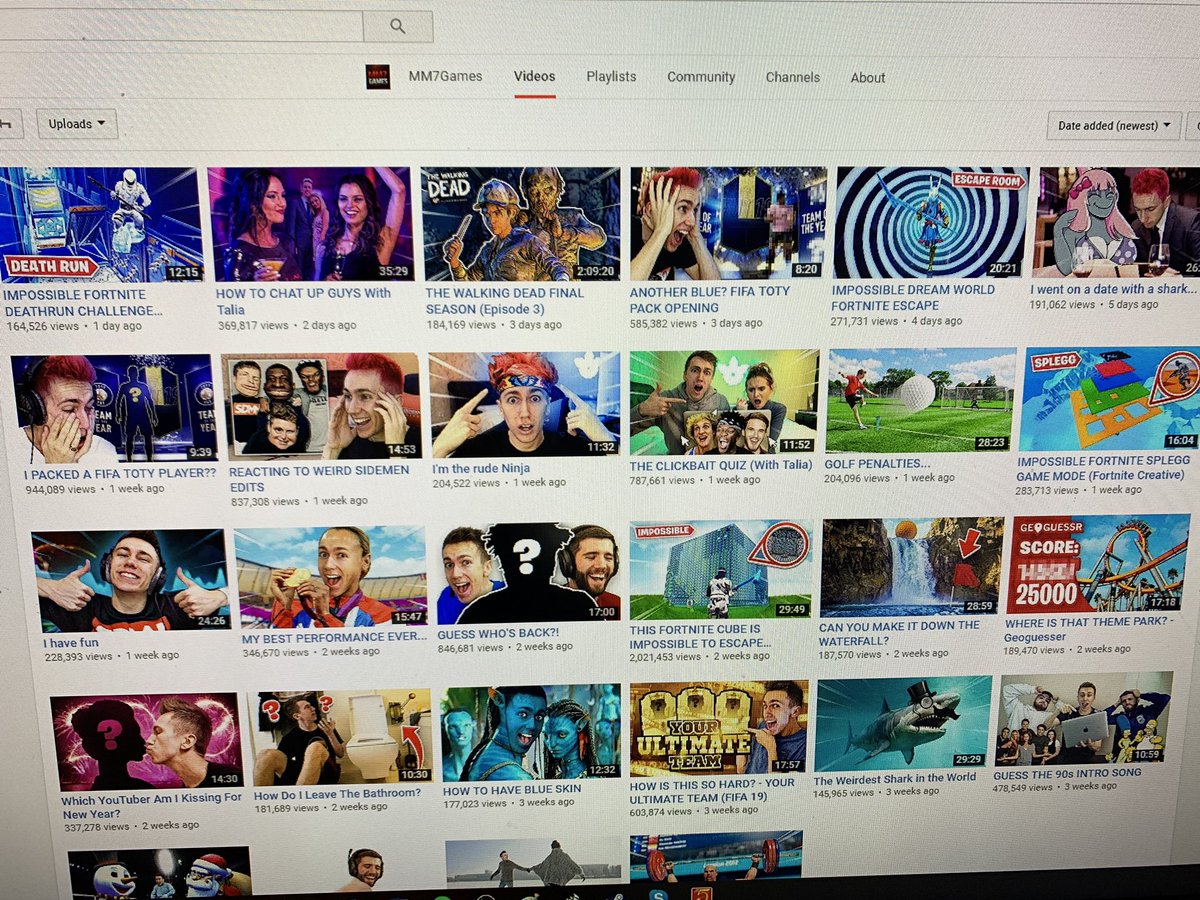Click '2:09:20' duration badge on Walking Dead
This screenshot has height=900, width=1200.
[594, 270]
